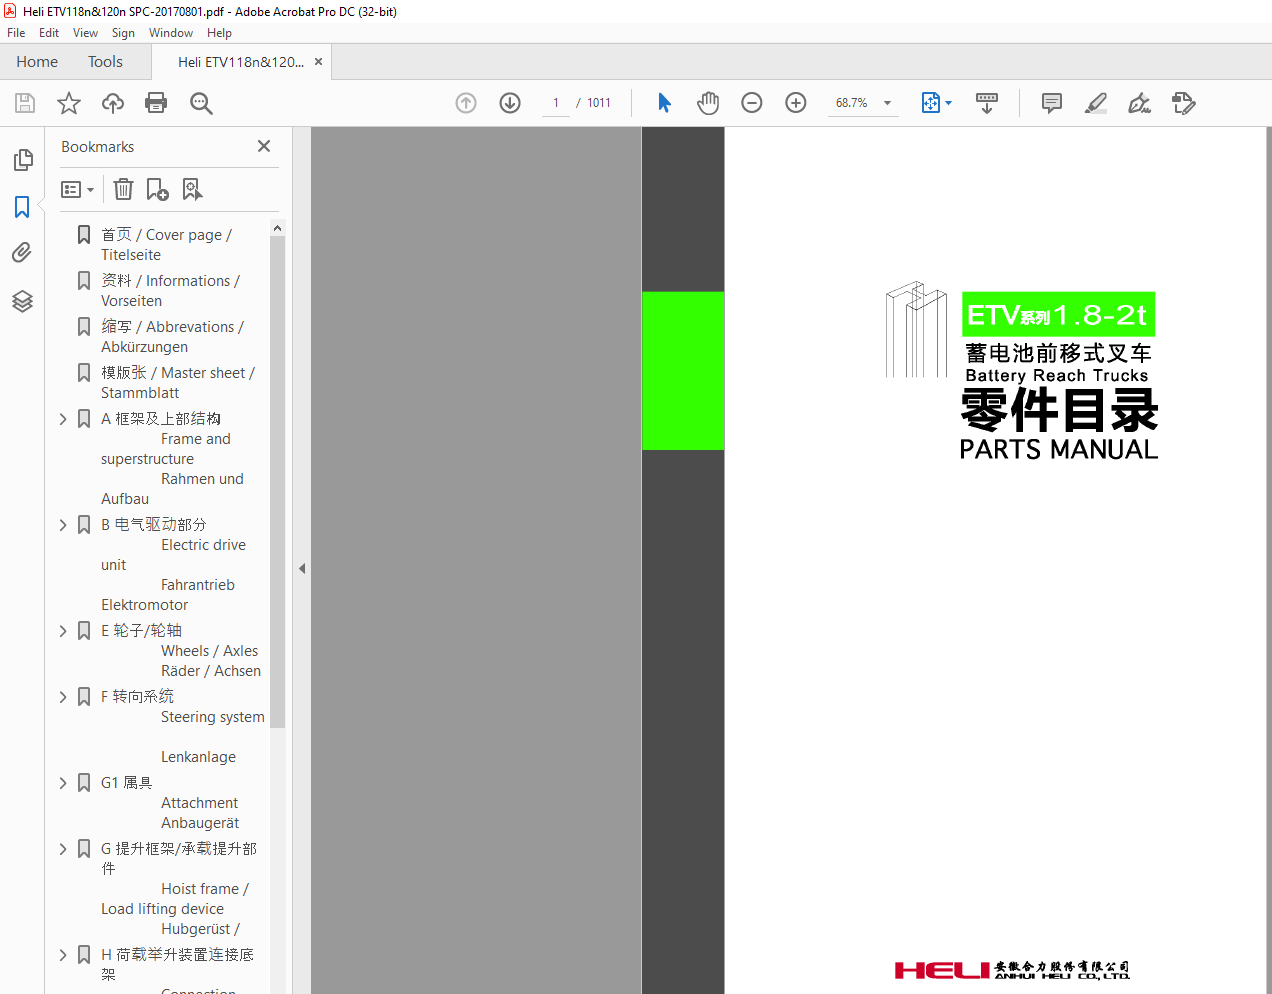Image resolution: width=1272 pixels, height=994 pixels.
Task: Open the File menu
Action: [x=16, y=33]
